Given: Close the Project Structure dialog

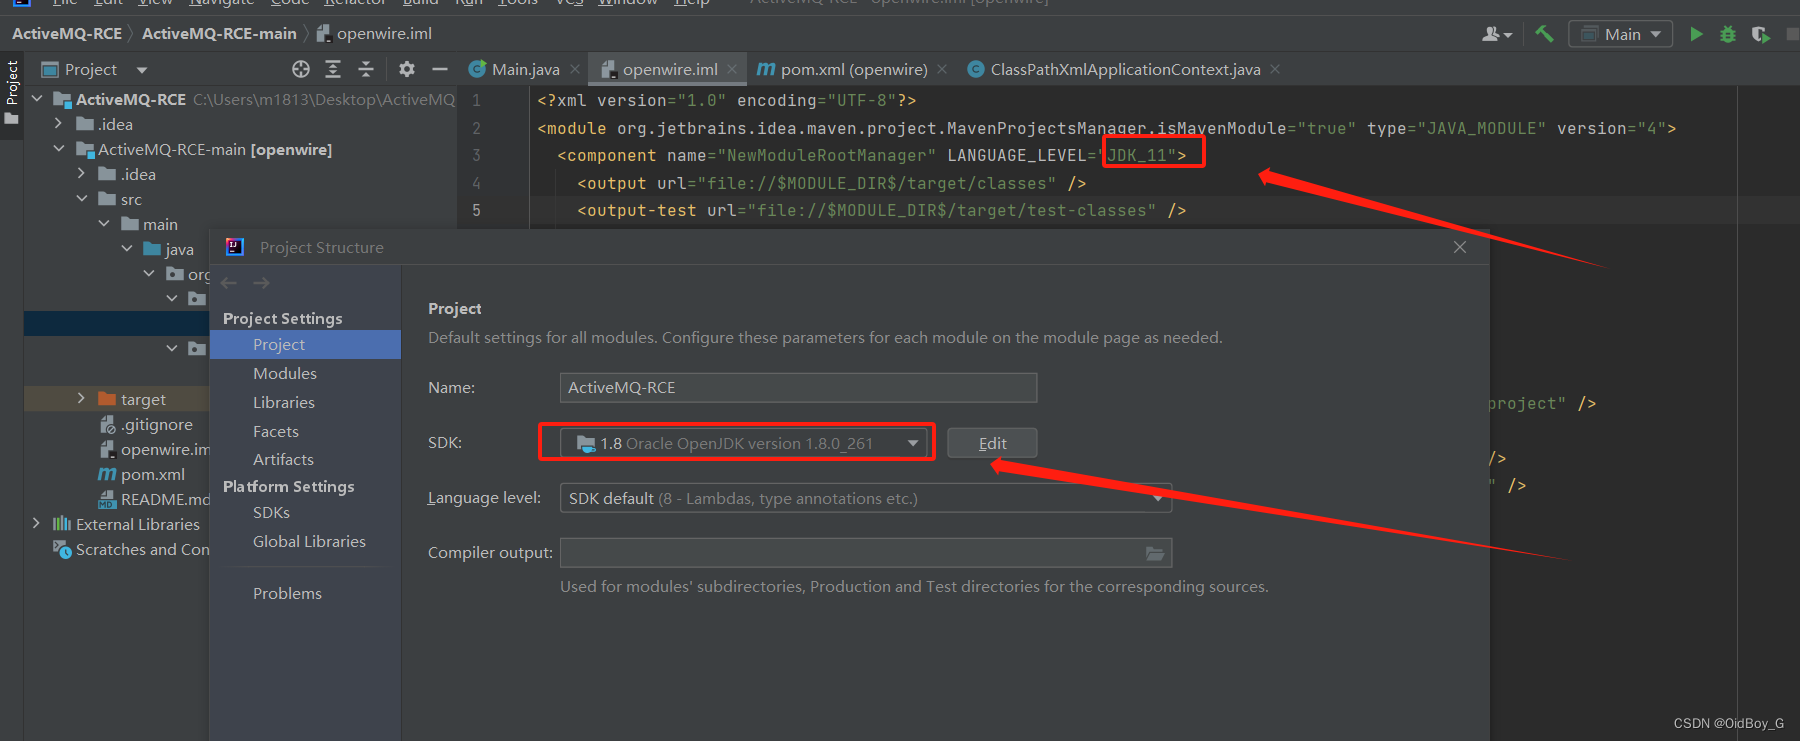Looking at the screenshot, I should 1460,247.
